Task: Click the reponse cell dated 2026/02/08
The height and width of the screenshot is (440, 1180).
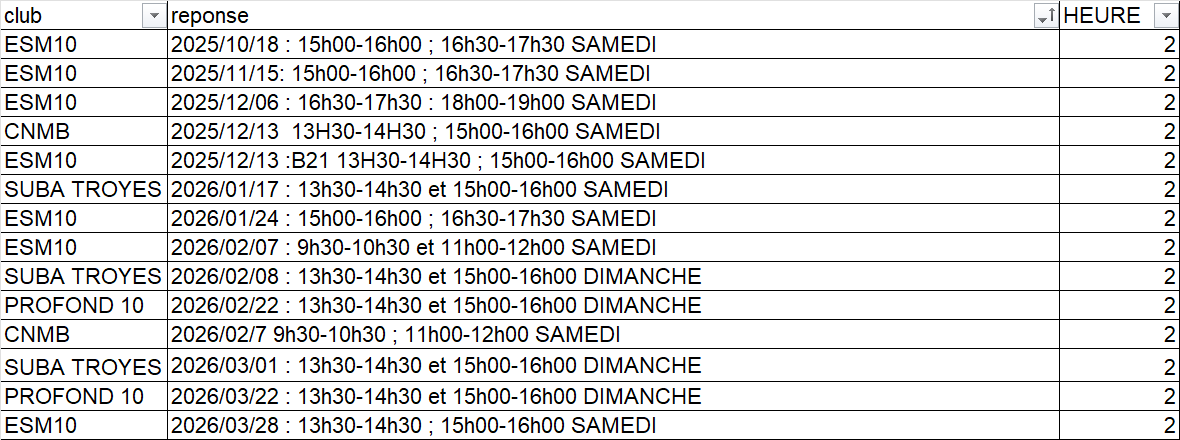Action: click(436, 276)
